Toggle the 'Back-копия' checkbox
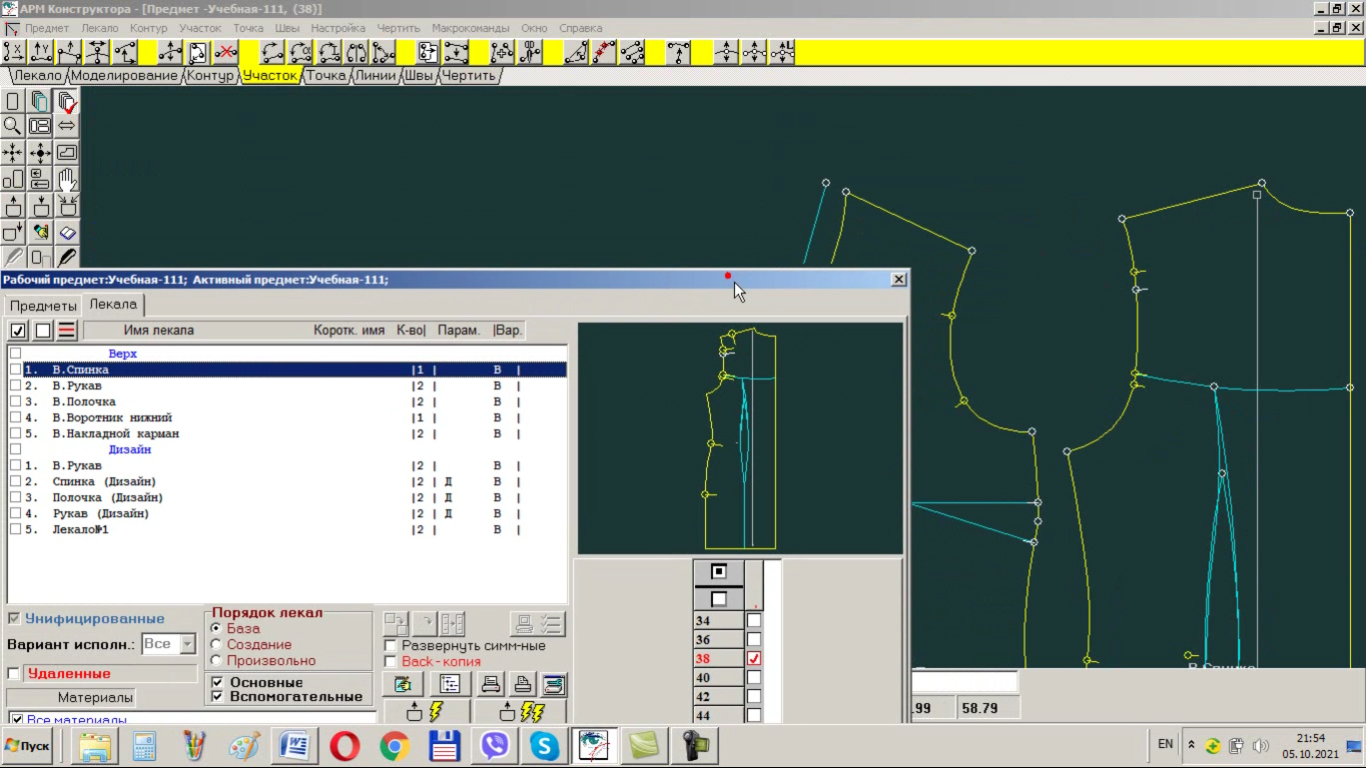Image resolution: width=1366 pixels, height=768 pixels. point(391,662)
